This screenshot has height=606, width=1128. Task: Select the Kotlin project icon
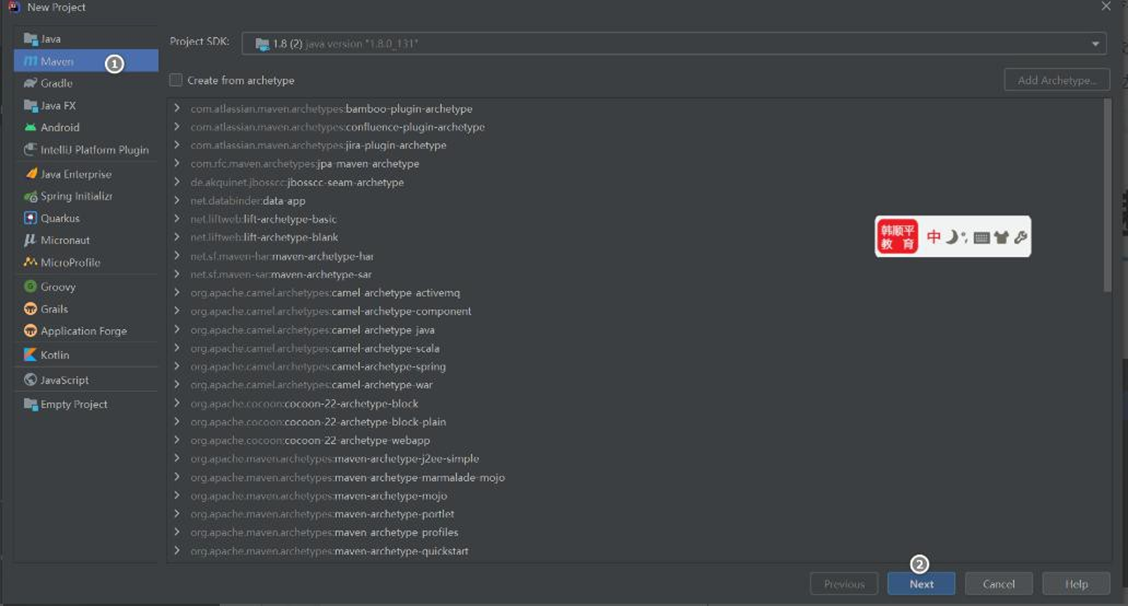[31, 355]
